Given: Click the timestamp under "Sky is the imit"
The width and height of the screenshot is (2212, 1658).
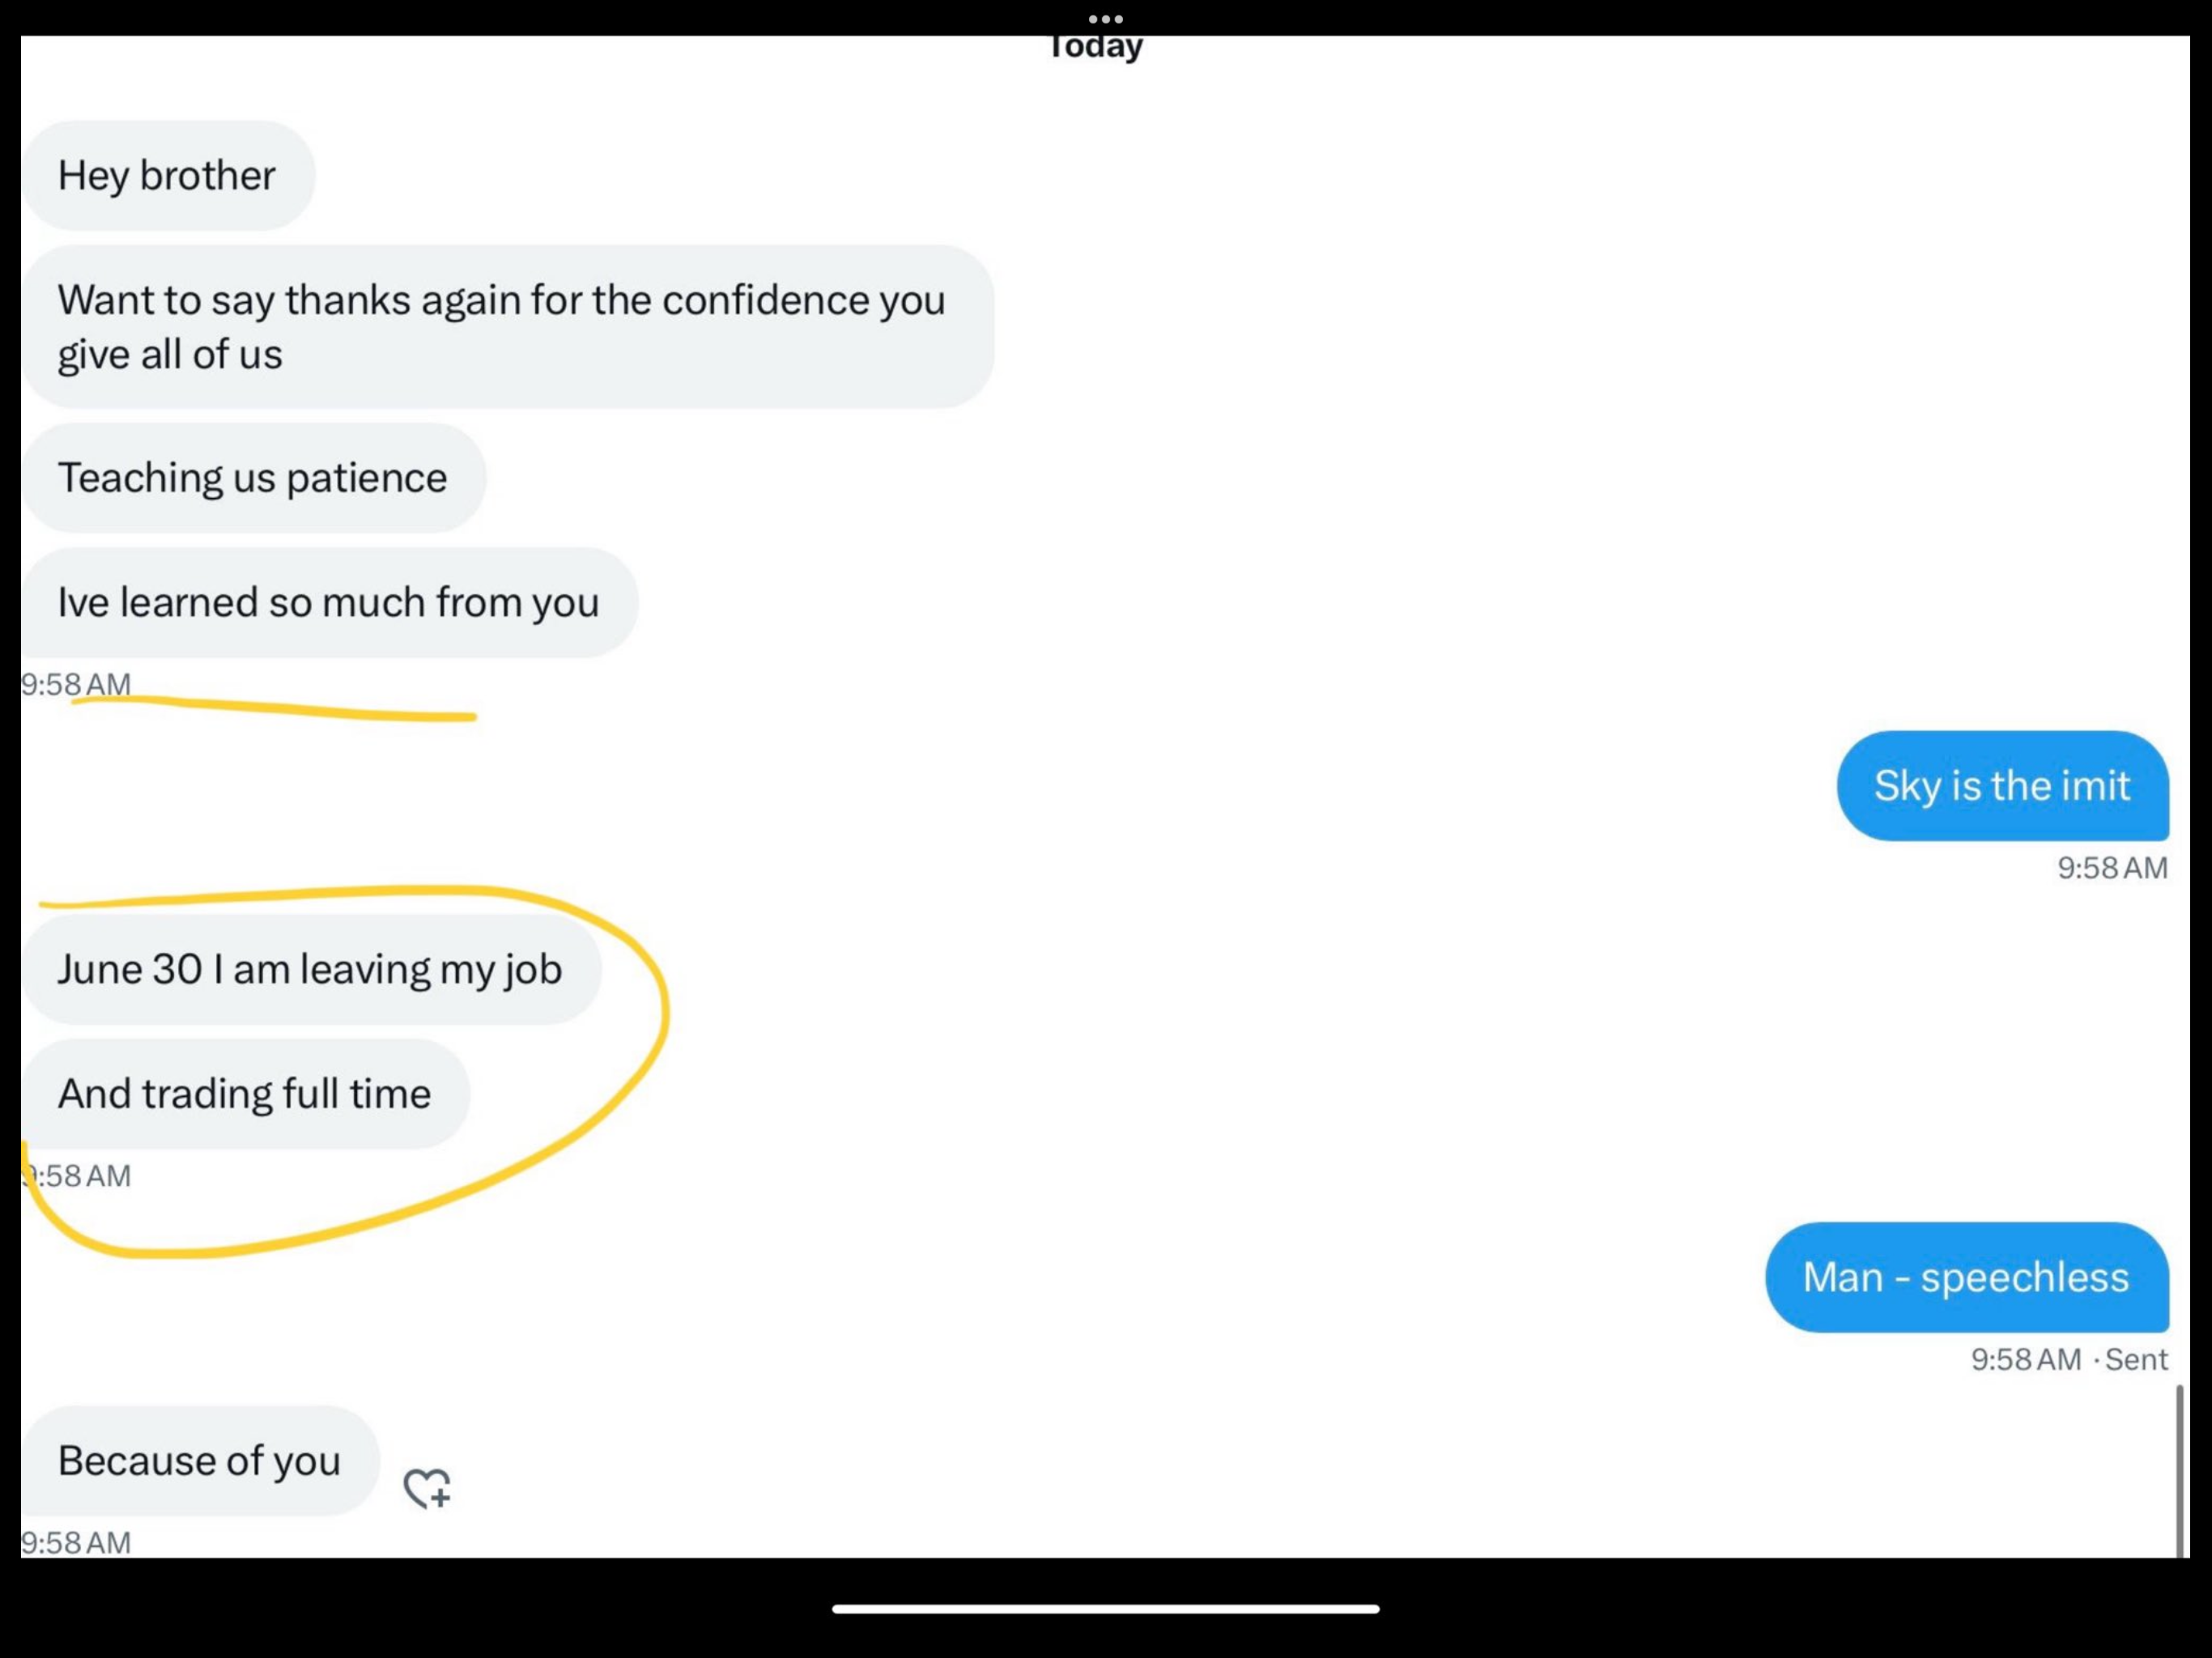Looking at the screenshot, I should point(2112,868).
